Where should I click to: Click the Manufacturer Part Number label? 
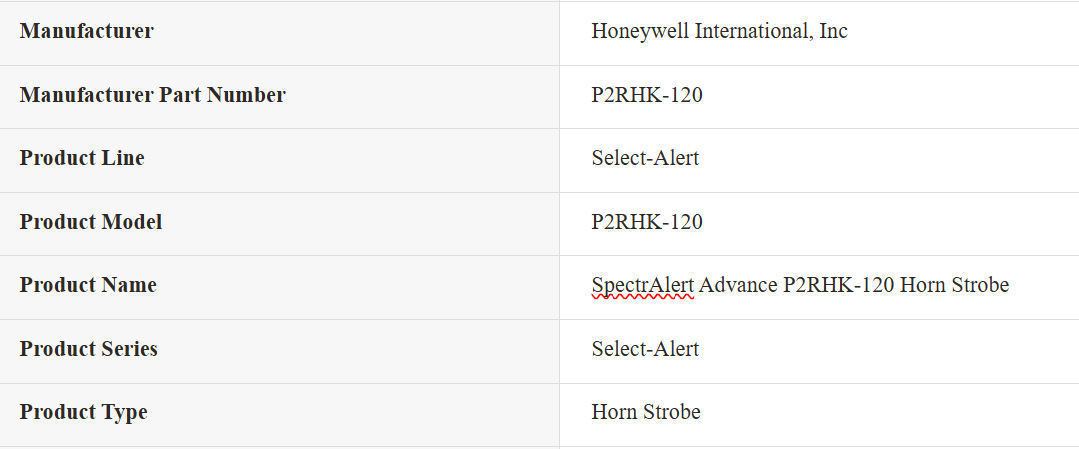tap(152, 95)
